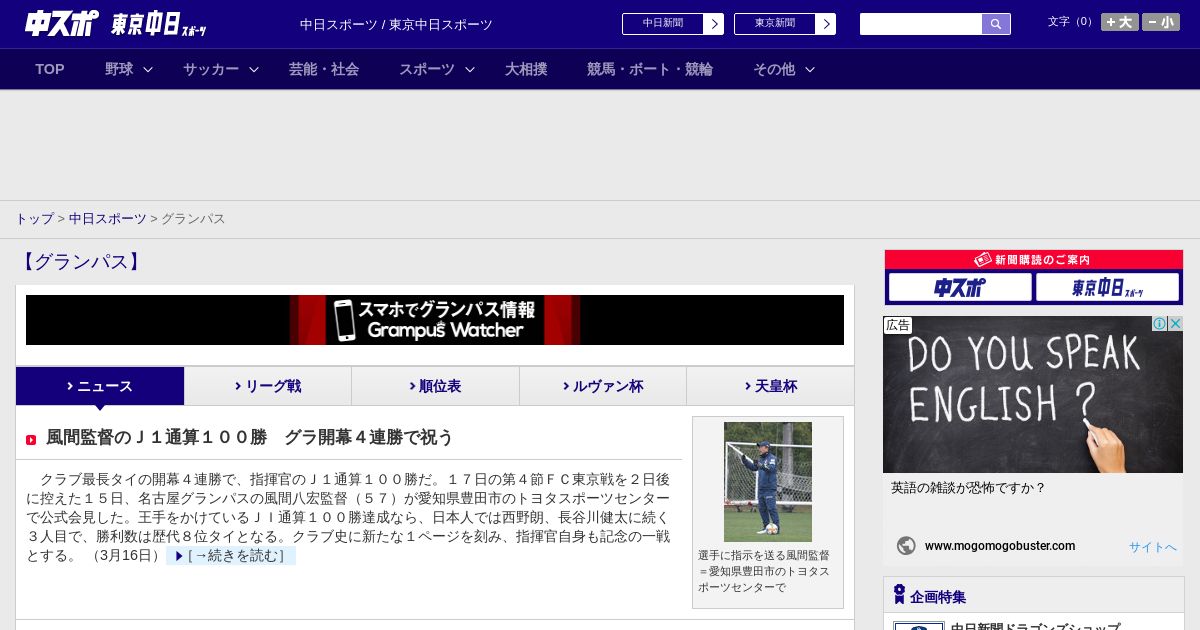Expand the サッカー dropdown chevron
The height and width of the screenshot is (630, 1200).
coord(254,69)
